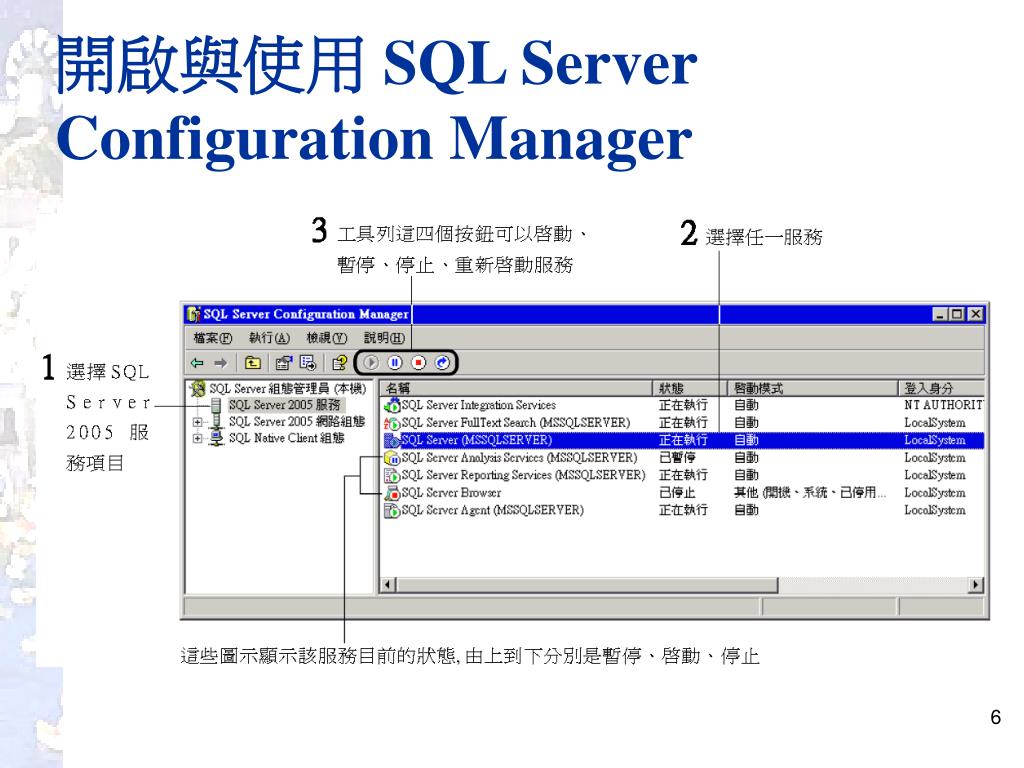Click the horizontal scrollbar left arrow
This screenshot has width=1024, height=768.
(388, 584)
